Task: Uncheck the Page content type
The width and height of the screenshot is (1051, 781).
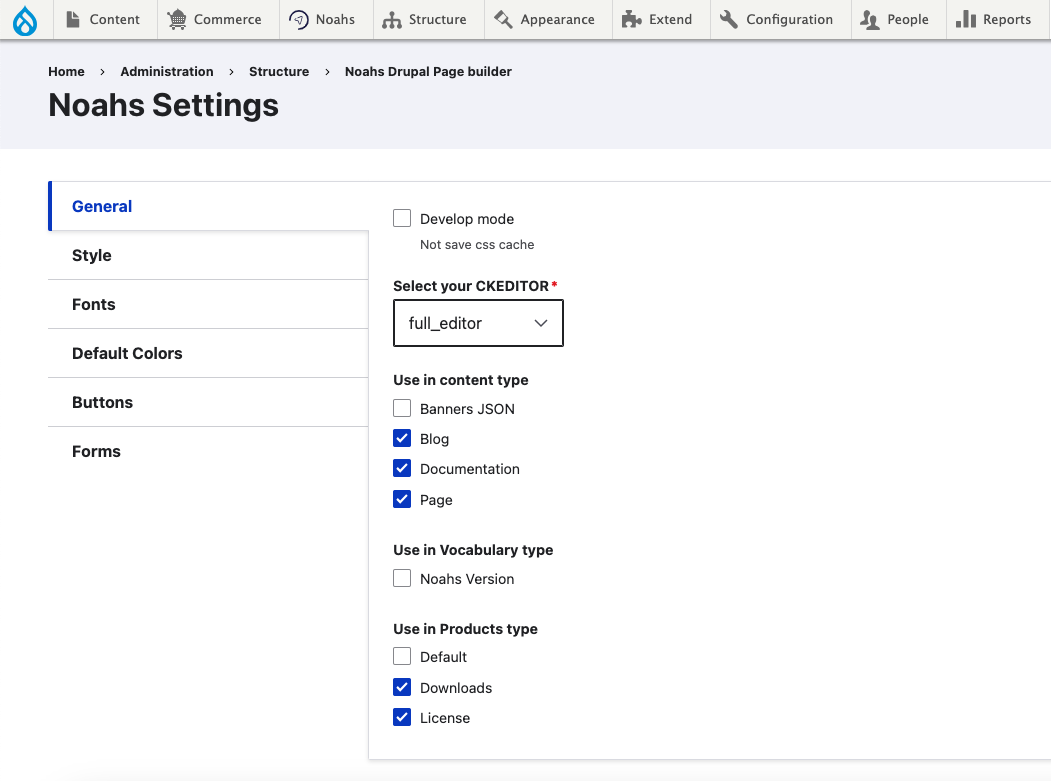Action: click(402, 499)
